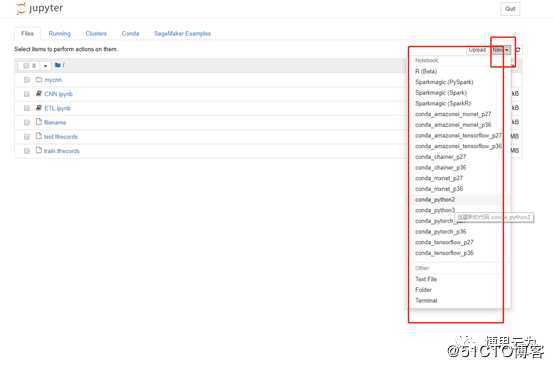Click the Quit button
Viewport: 554px width, 368px height.
pos(510,9)
